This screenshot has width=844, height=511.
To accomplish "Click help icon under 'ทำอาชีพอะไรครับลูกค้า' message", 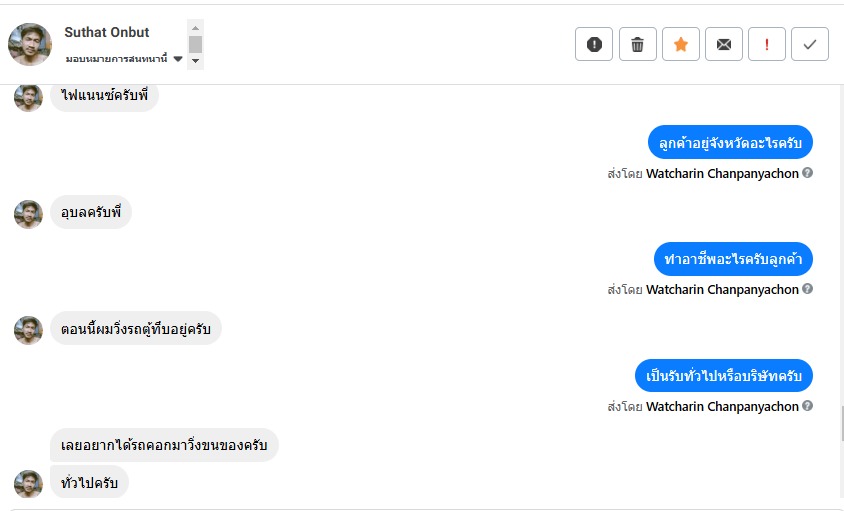I will [808, 289].
